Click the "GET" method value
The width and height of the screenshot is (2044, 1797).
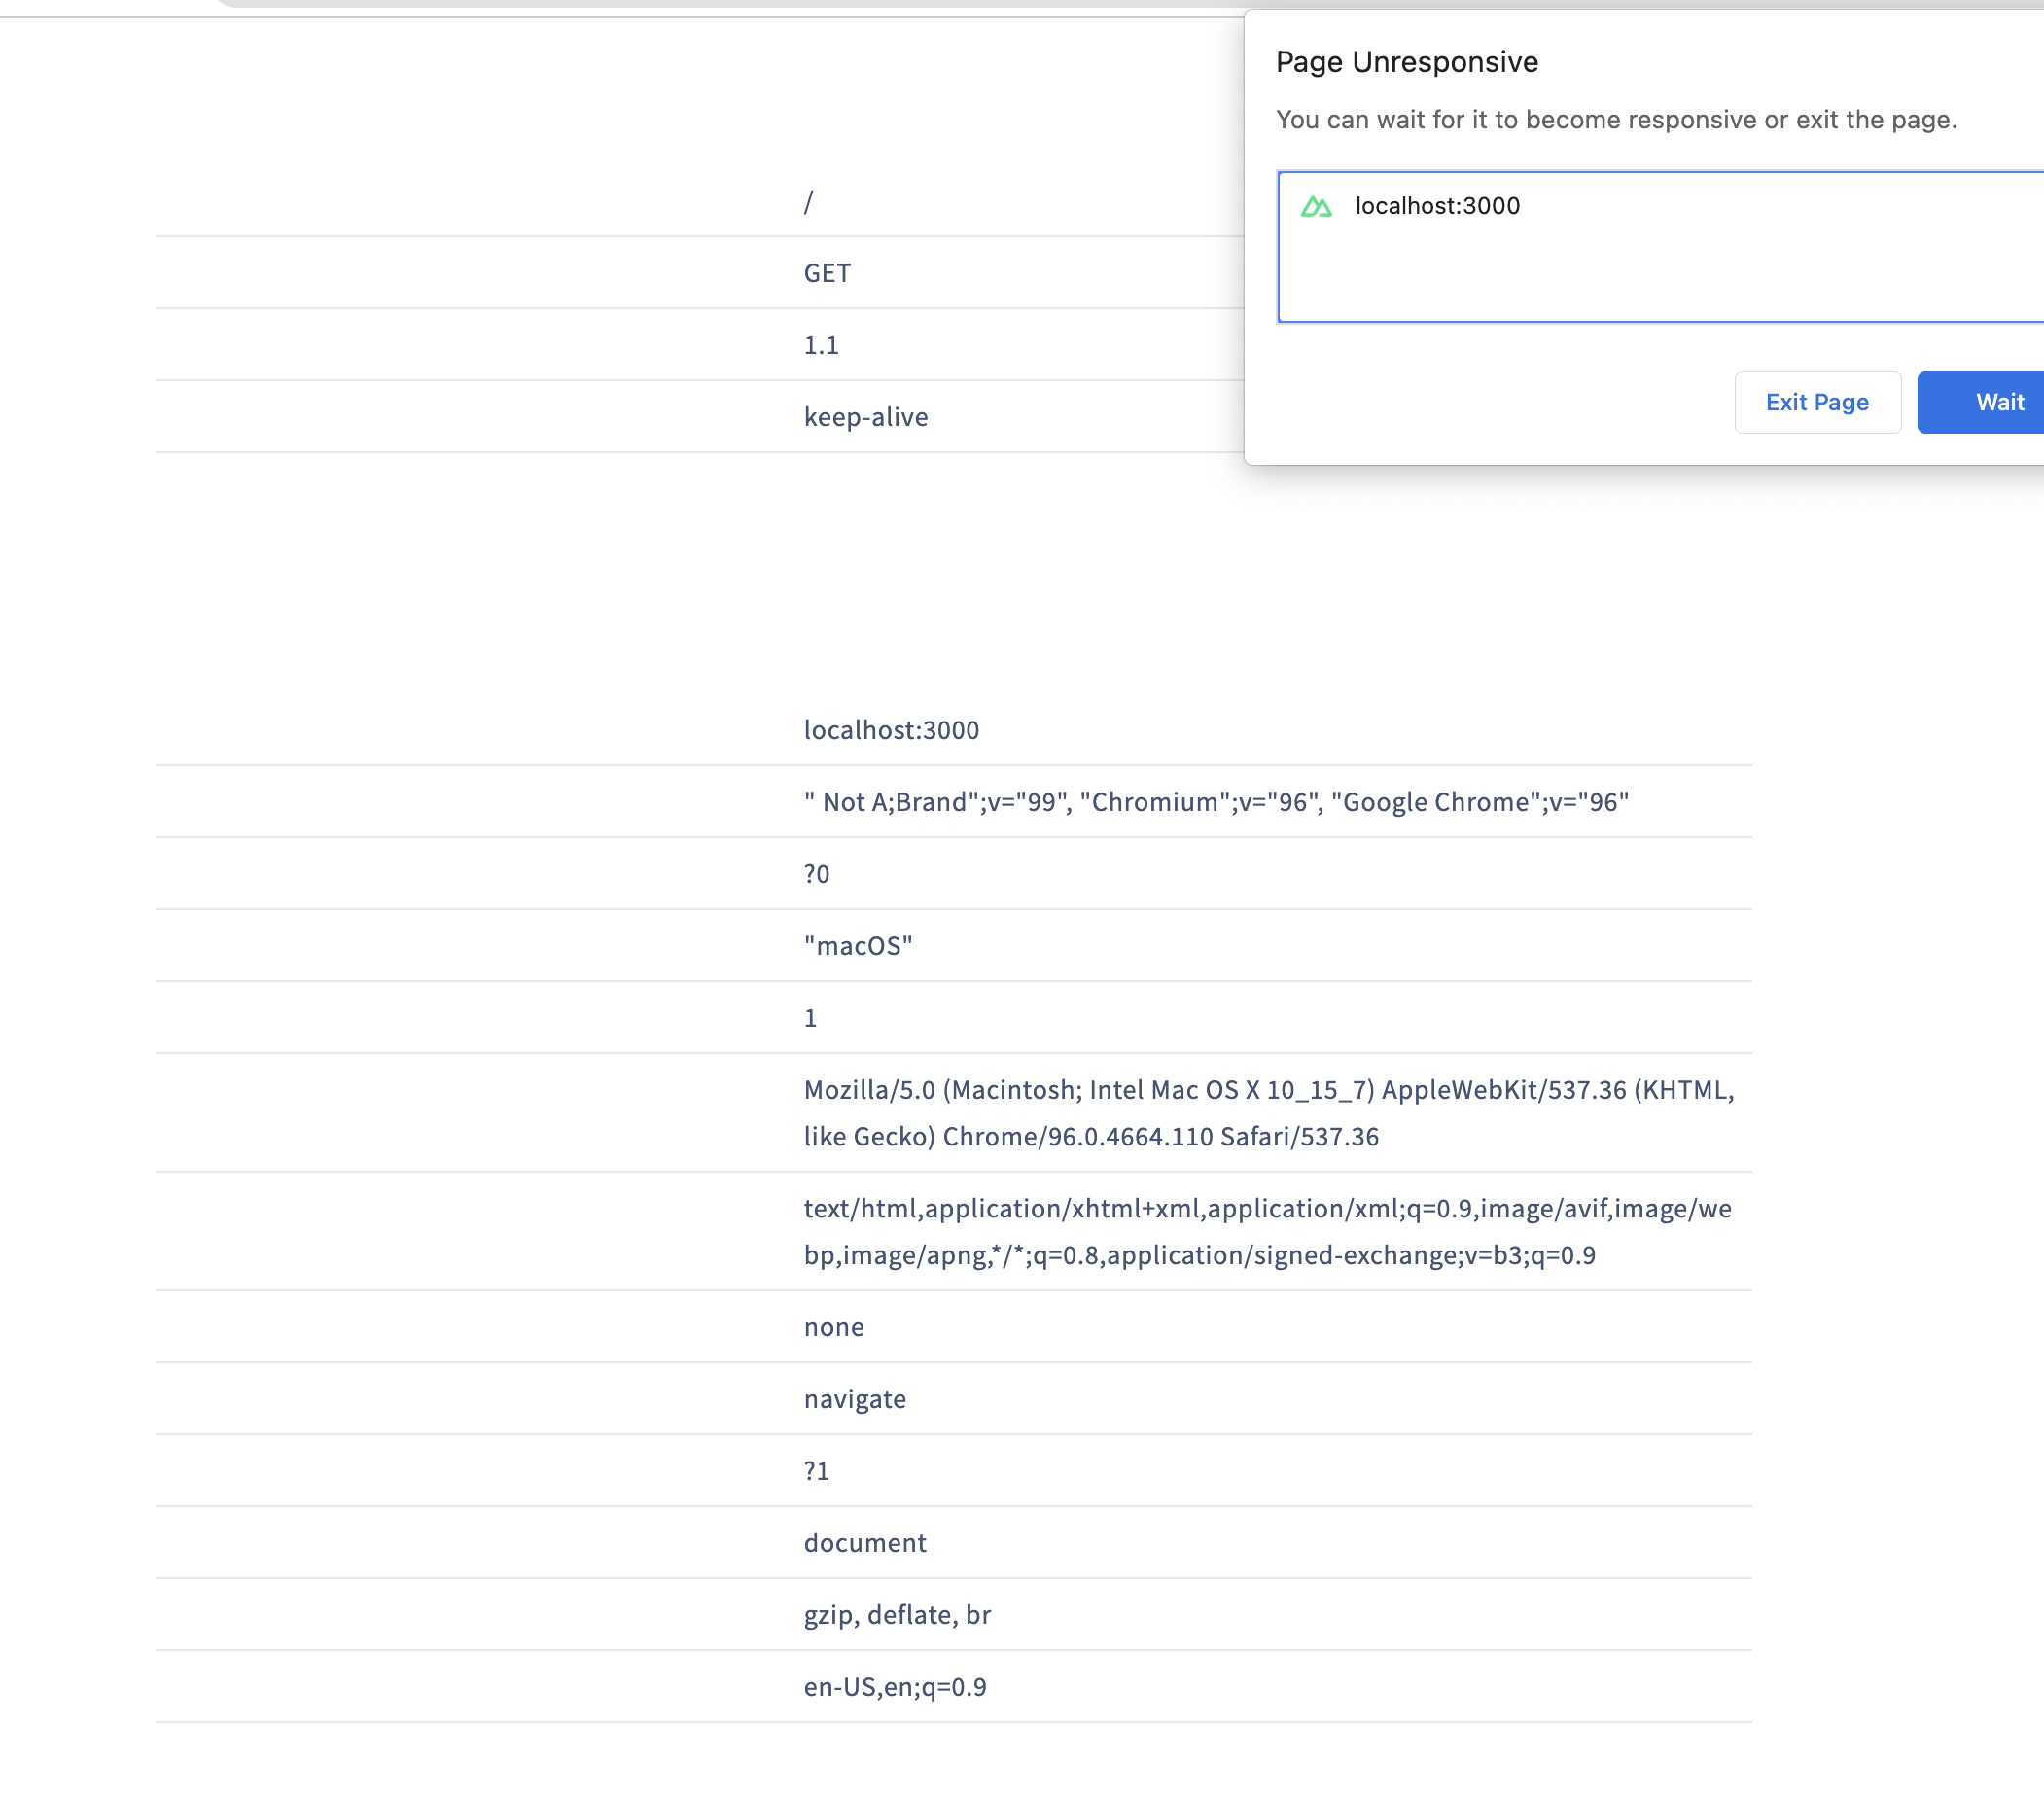827,273
